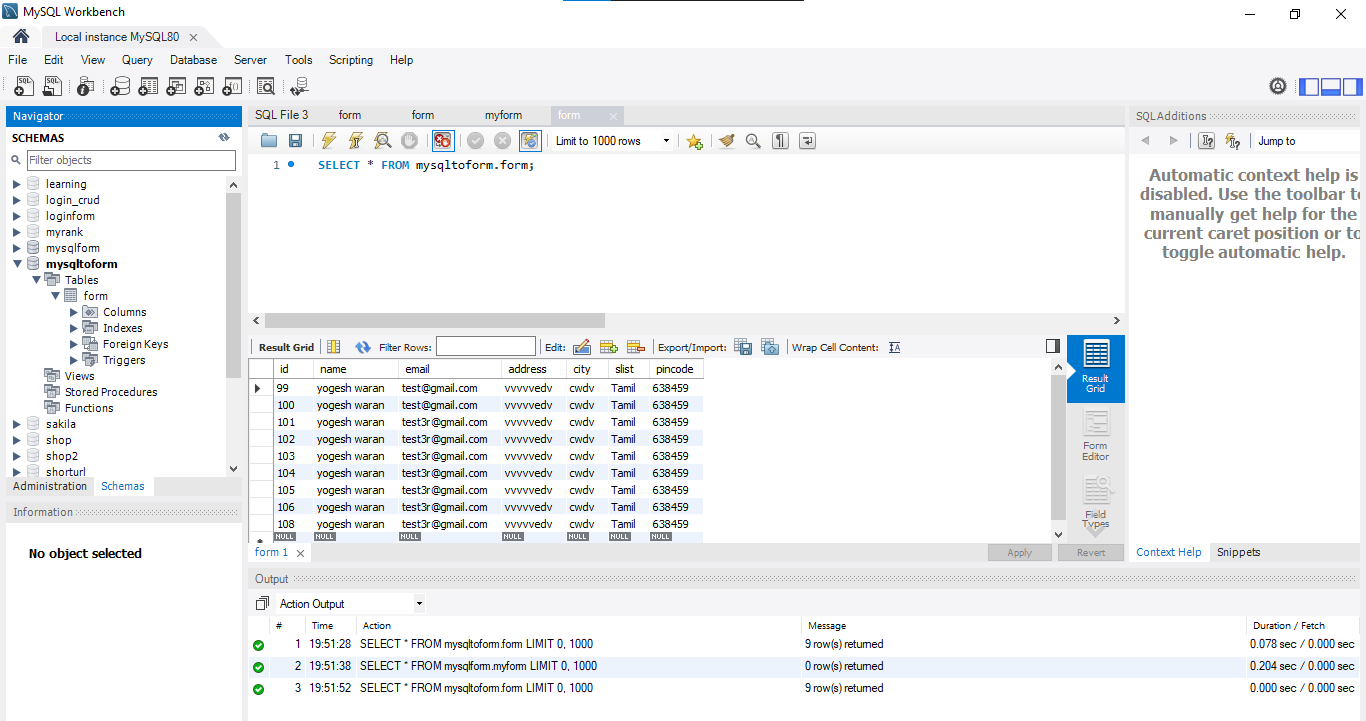Click the Filter objects search field
This screenshot has width=1366, height=721.
[131, 160]
